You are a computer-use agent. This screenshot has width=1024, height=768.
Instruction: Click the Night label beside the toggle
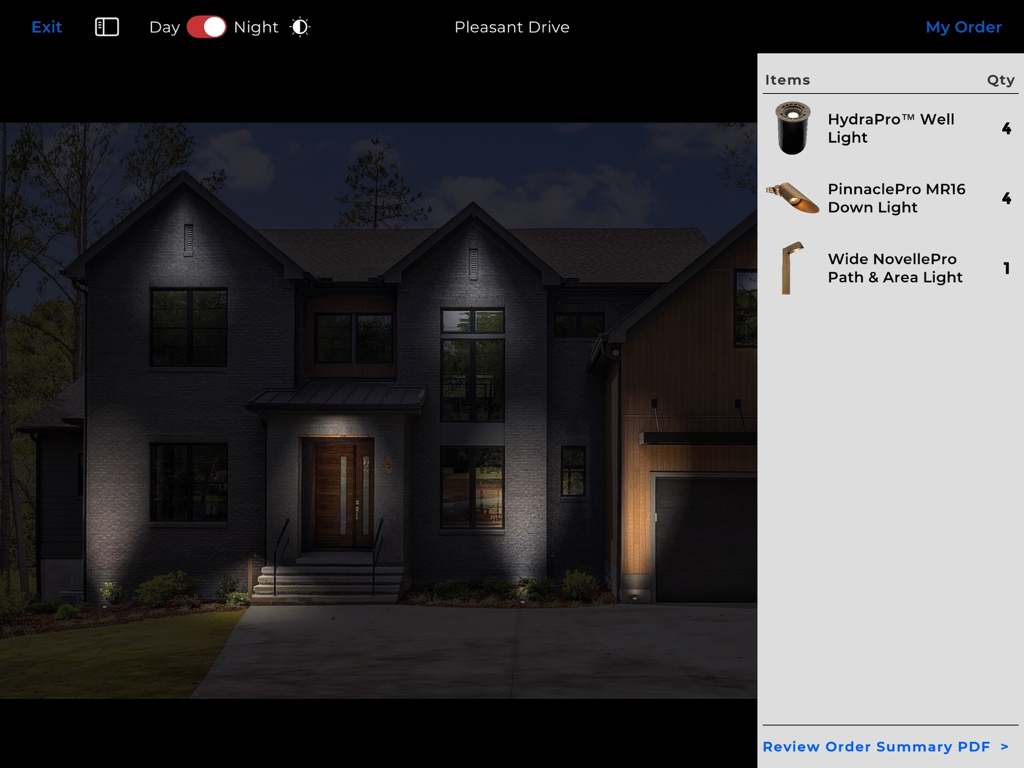coord(257,27)
